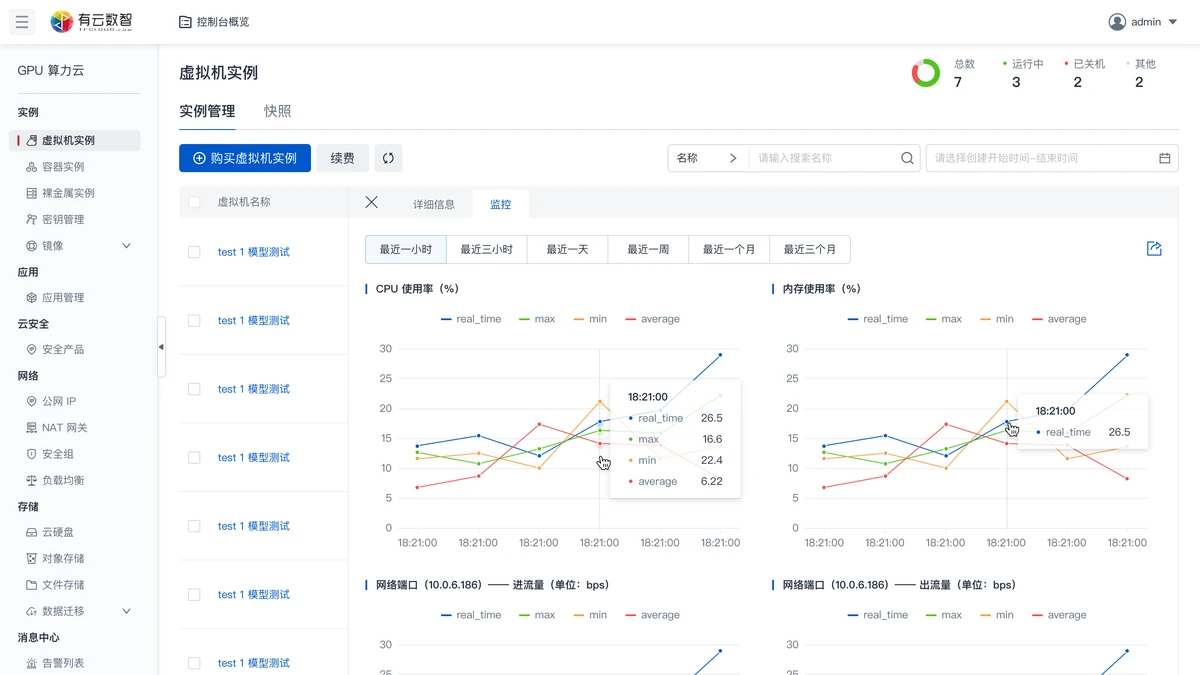The width and height of the screenshot is (1200, 675).
Task: Click the 镜像 sidebar icon
Action: (32, 245)
